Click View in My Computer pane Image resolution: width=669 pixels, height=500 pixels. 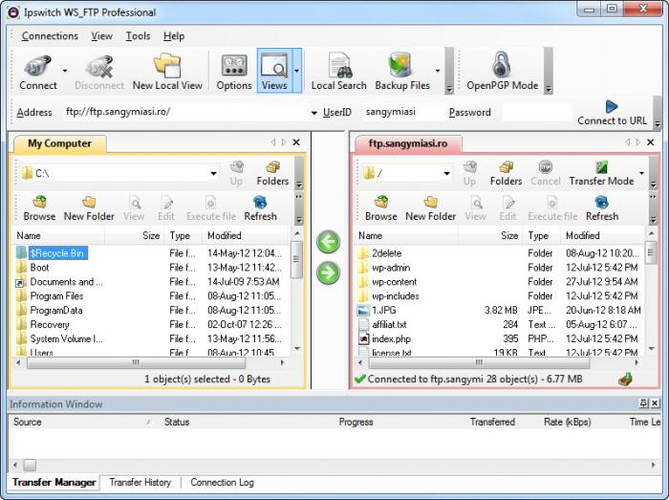[x=134, y=209]
